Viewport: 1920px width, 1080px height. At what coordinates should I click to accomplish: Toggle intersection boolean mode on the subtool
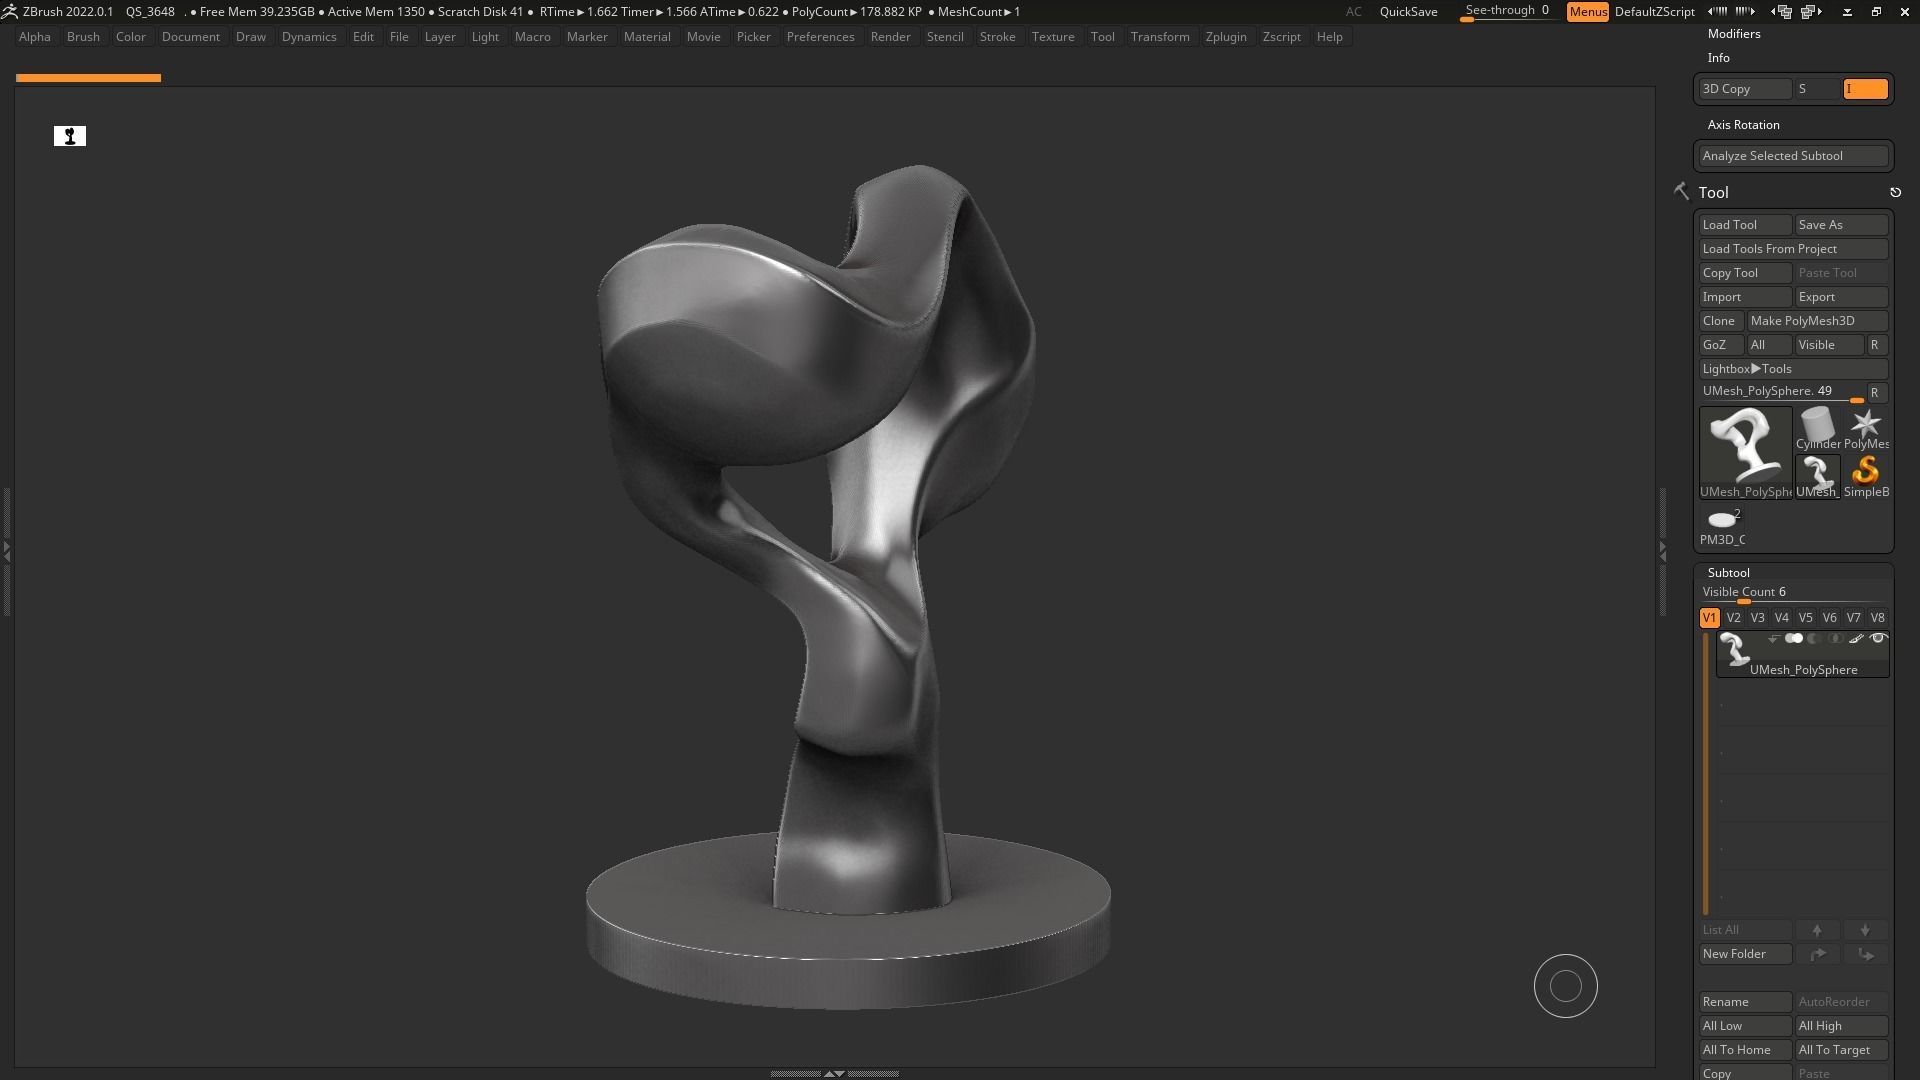point(1836,638)
